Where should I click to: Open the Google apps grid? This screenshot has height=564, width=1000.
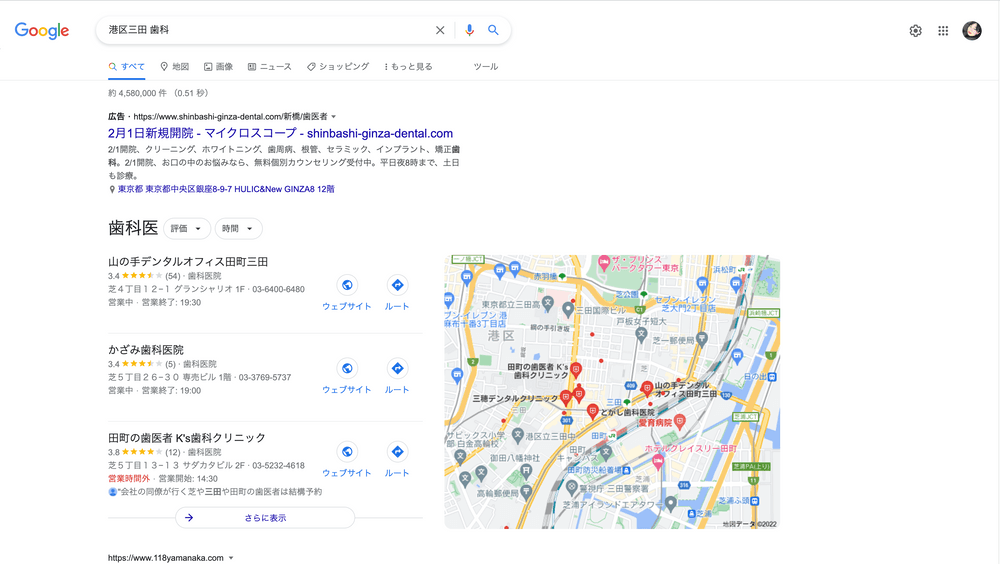click(943, 31)
